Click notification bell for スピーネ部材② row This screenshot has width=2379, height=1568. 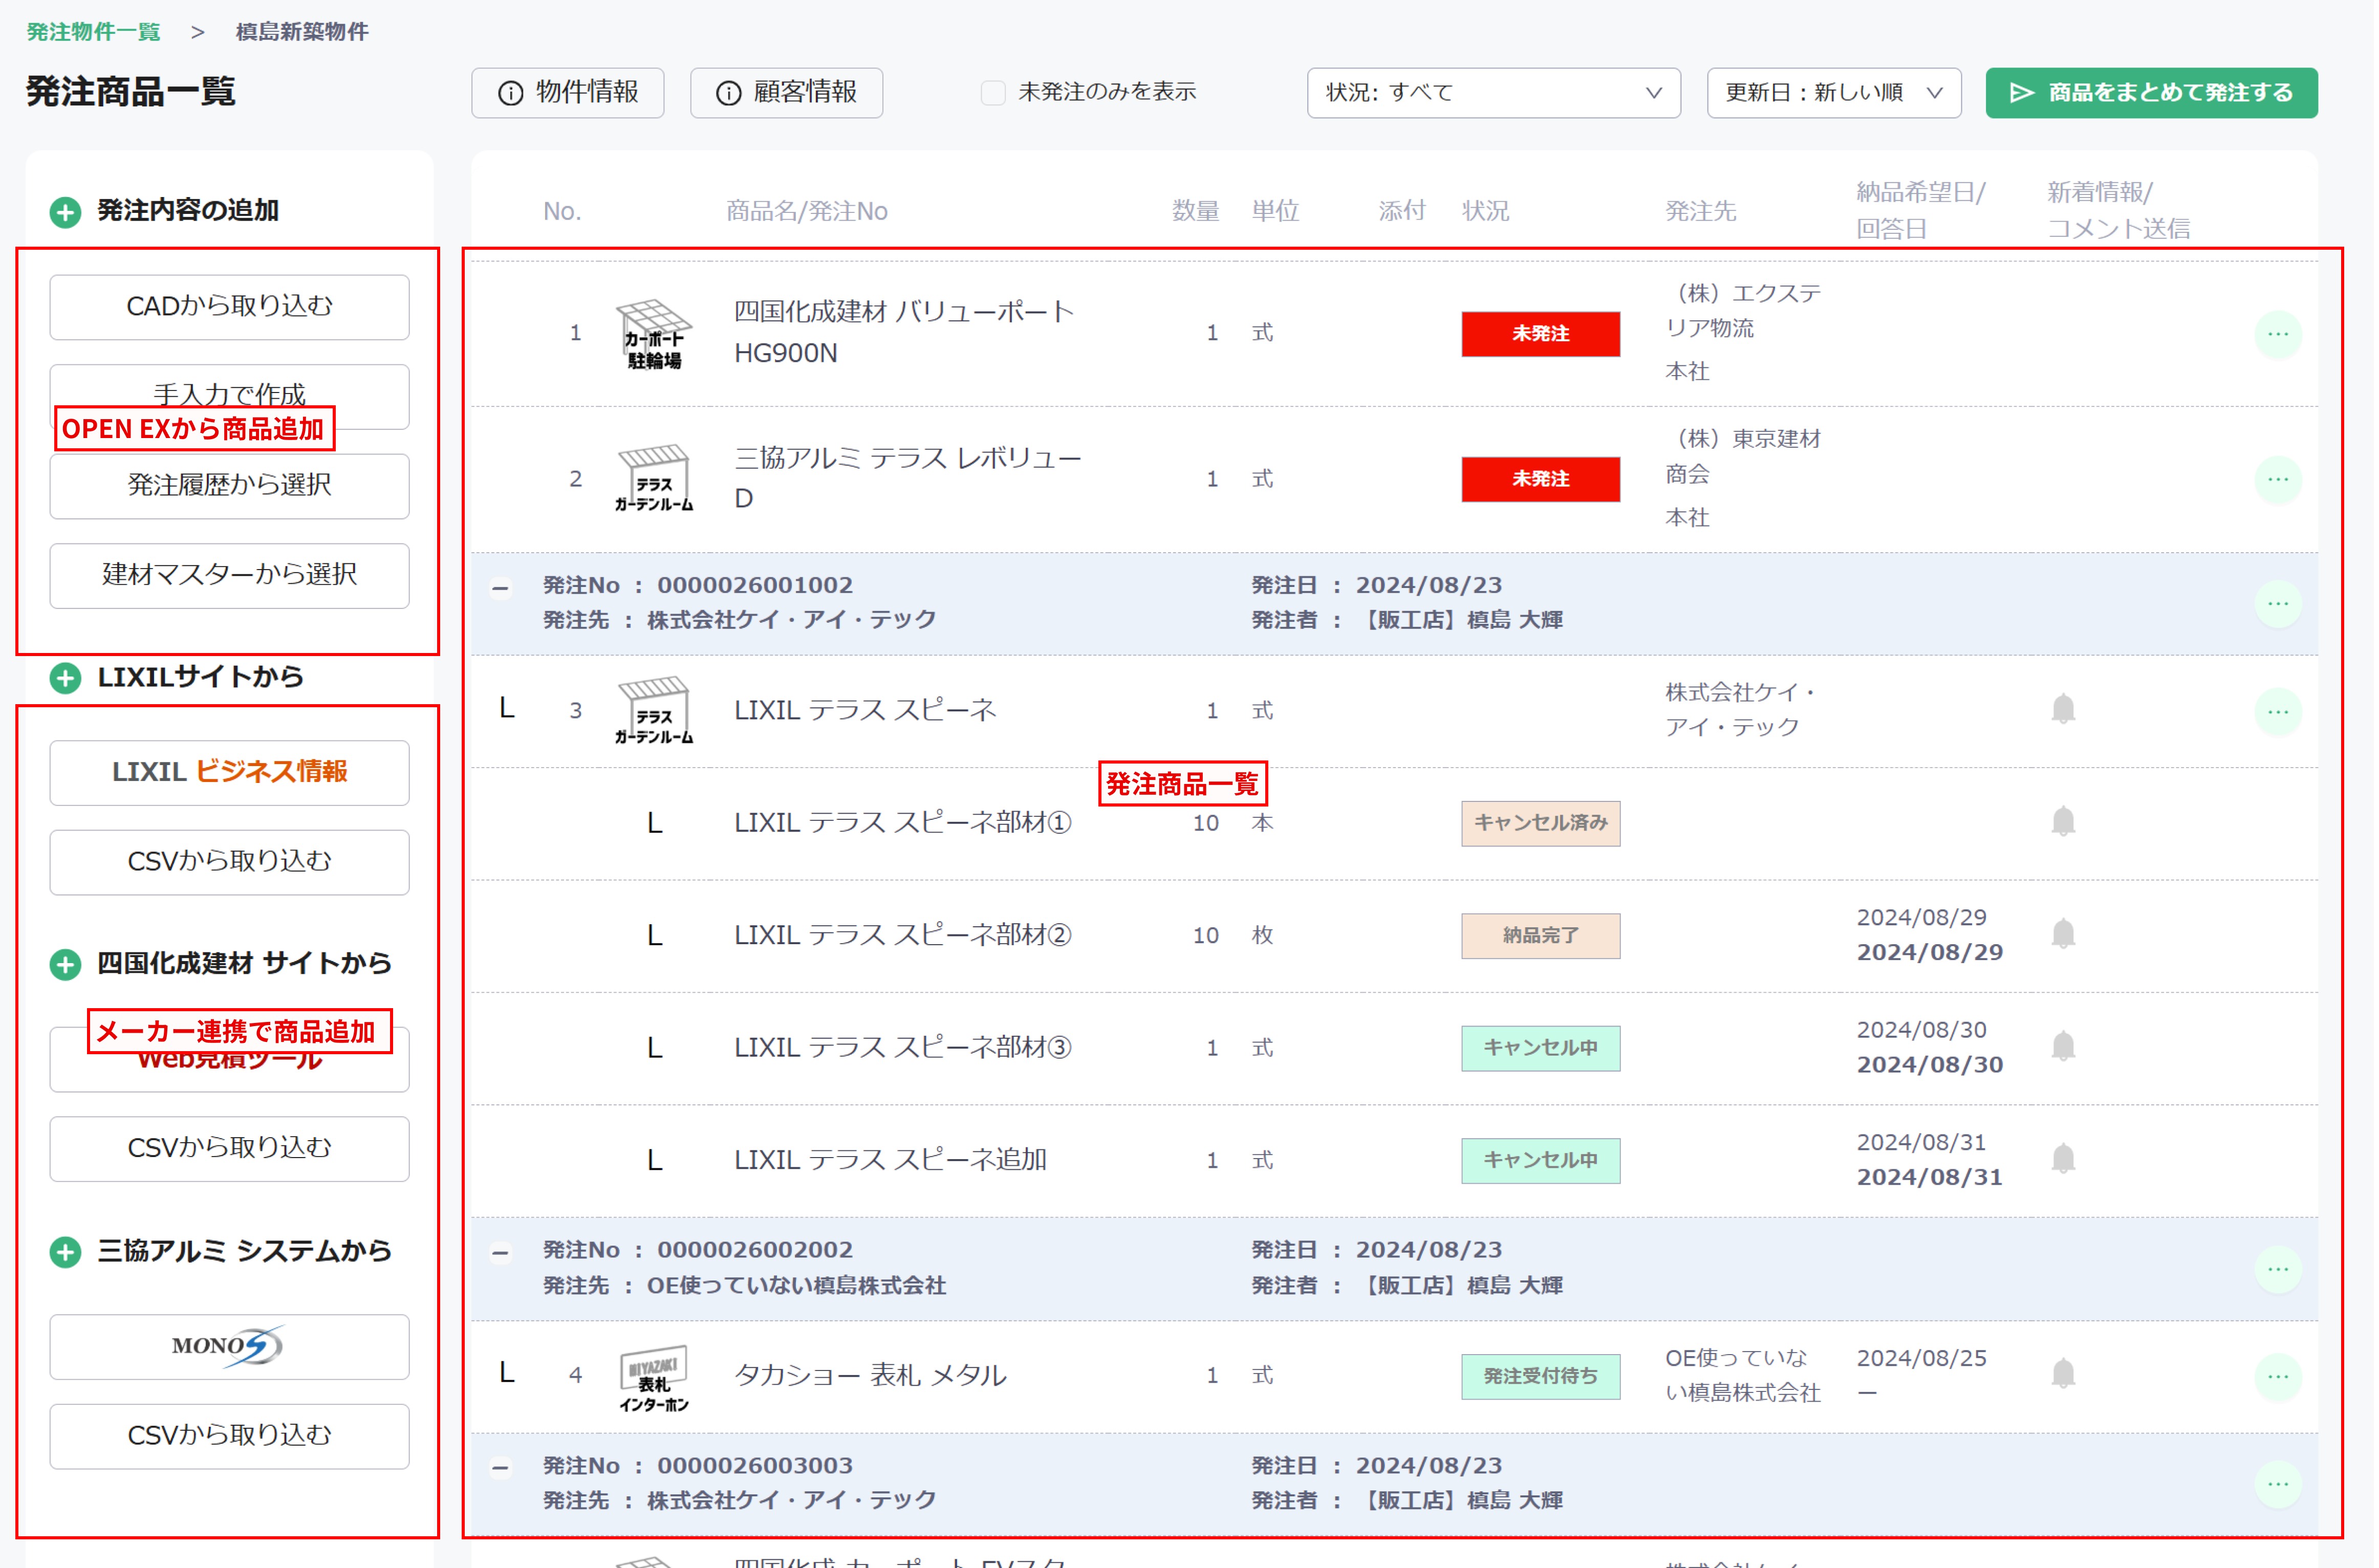click(x=2062, y=934)
